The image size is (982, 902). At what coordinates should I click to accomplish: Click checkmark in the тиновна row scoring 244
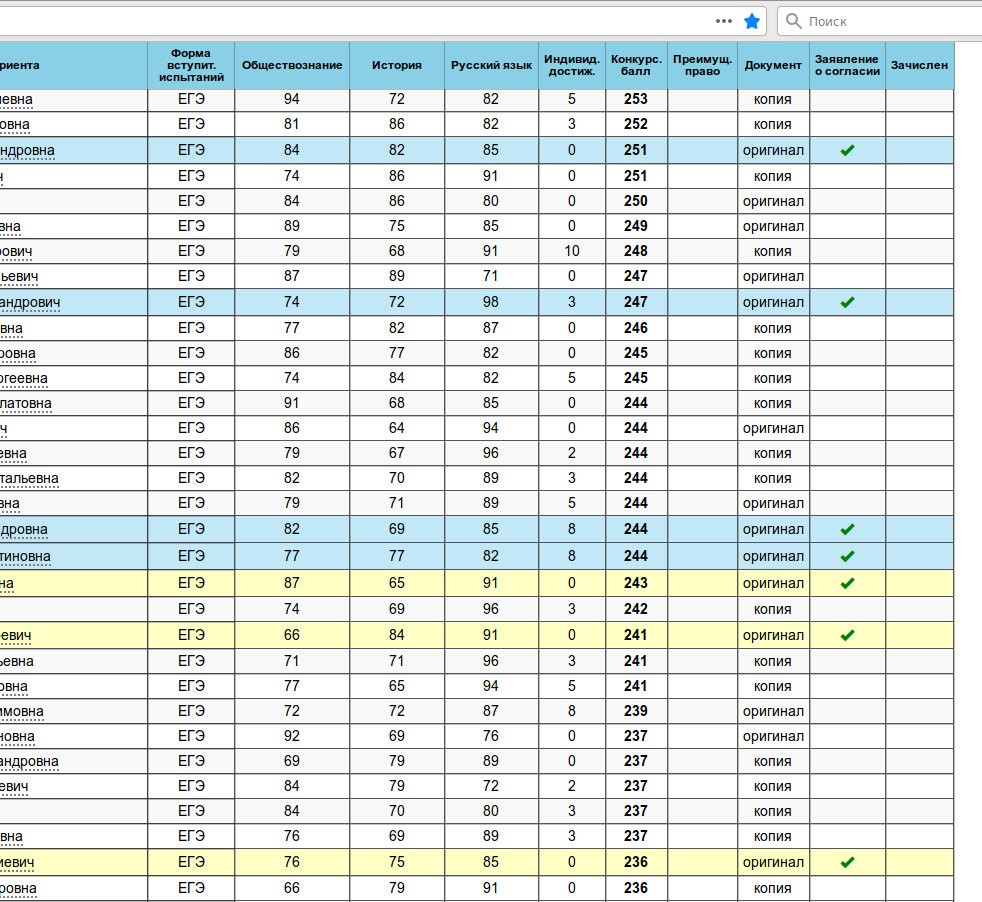click(847, 556)
